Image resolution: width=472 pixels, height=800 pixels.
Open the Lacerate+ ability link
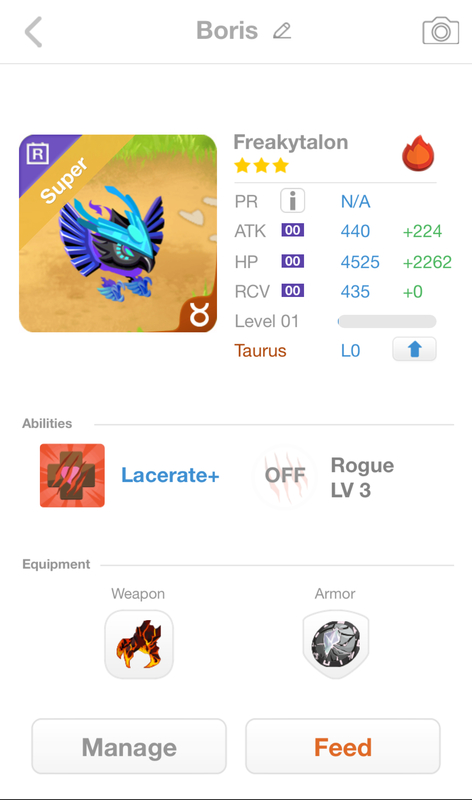point(170,475)
